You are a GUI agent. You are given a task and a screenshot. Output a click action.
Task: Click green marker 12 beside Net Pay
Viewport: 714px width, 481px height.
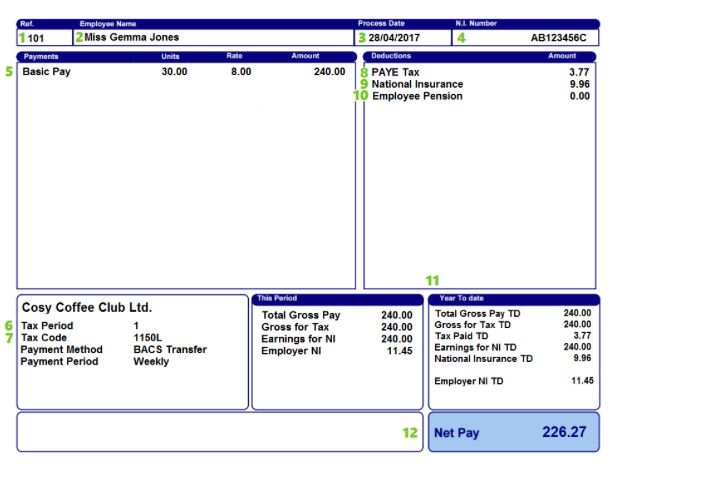tap(408, 433)
